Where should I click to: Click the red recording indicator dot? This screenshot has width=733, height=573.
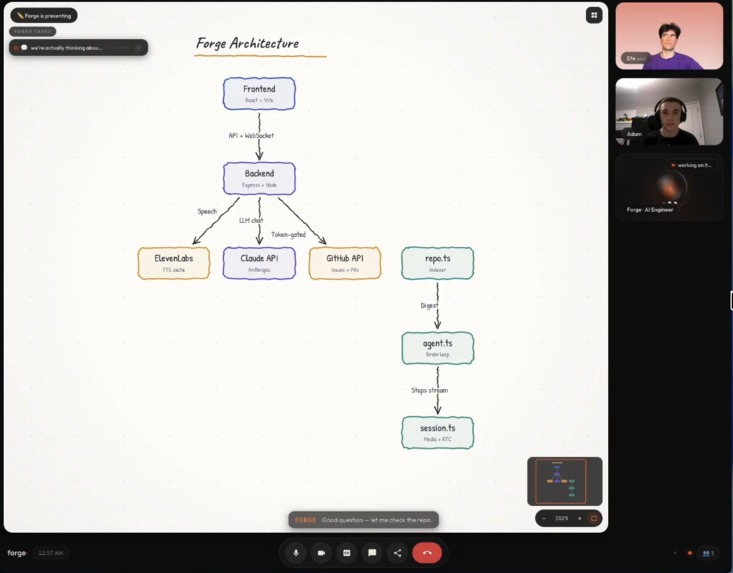pyautogui.click(x=690, y=553)
